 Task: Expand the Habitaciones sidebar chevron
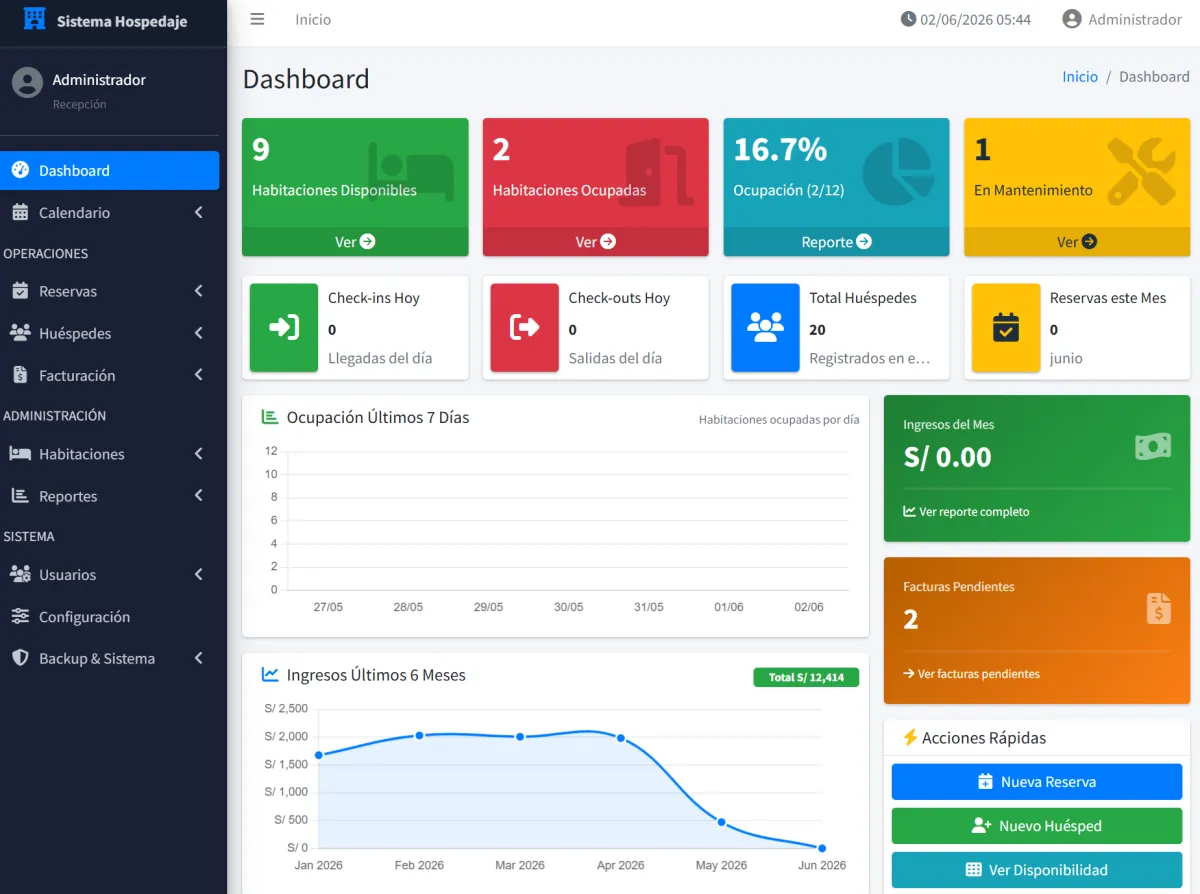pos(198,454)
